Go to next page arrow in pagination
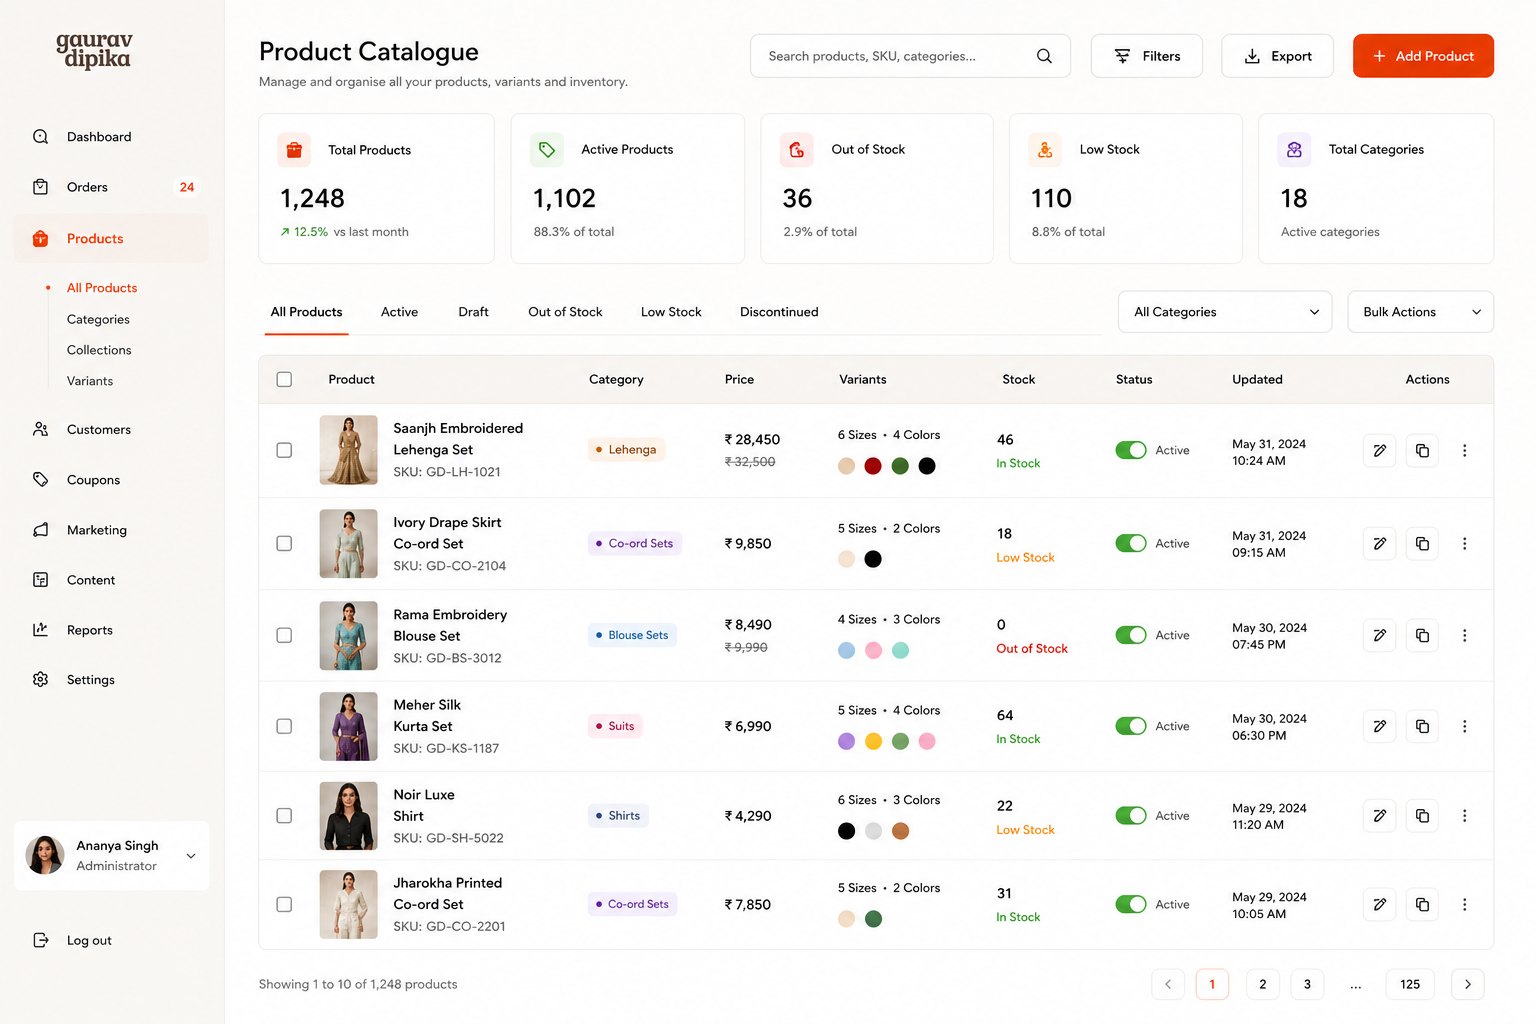The width and height of the screenshot is (1536, 1024). pyautogui.click(x=1467, y=984)
